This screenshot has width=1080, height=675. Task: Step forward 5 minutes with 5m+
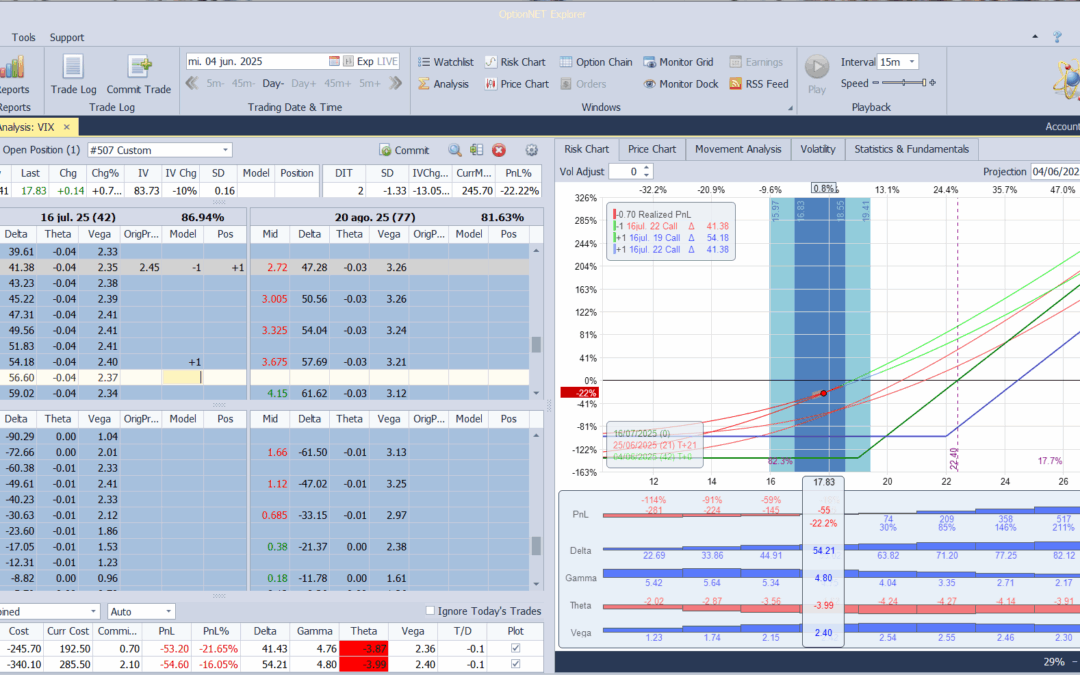tap(369, 83)
